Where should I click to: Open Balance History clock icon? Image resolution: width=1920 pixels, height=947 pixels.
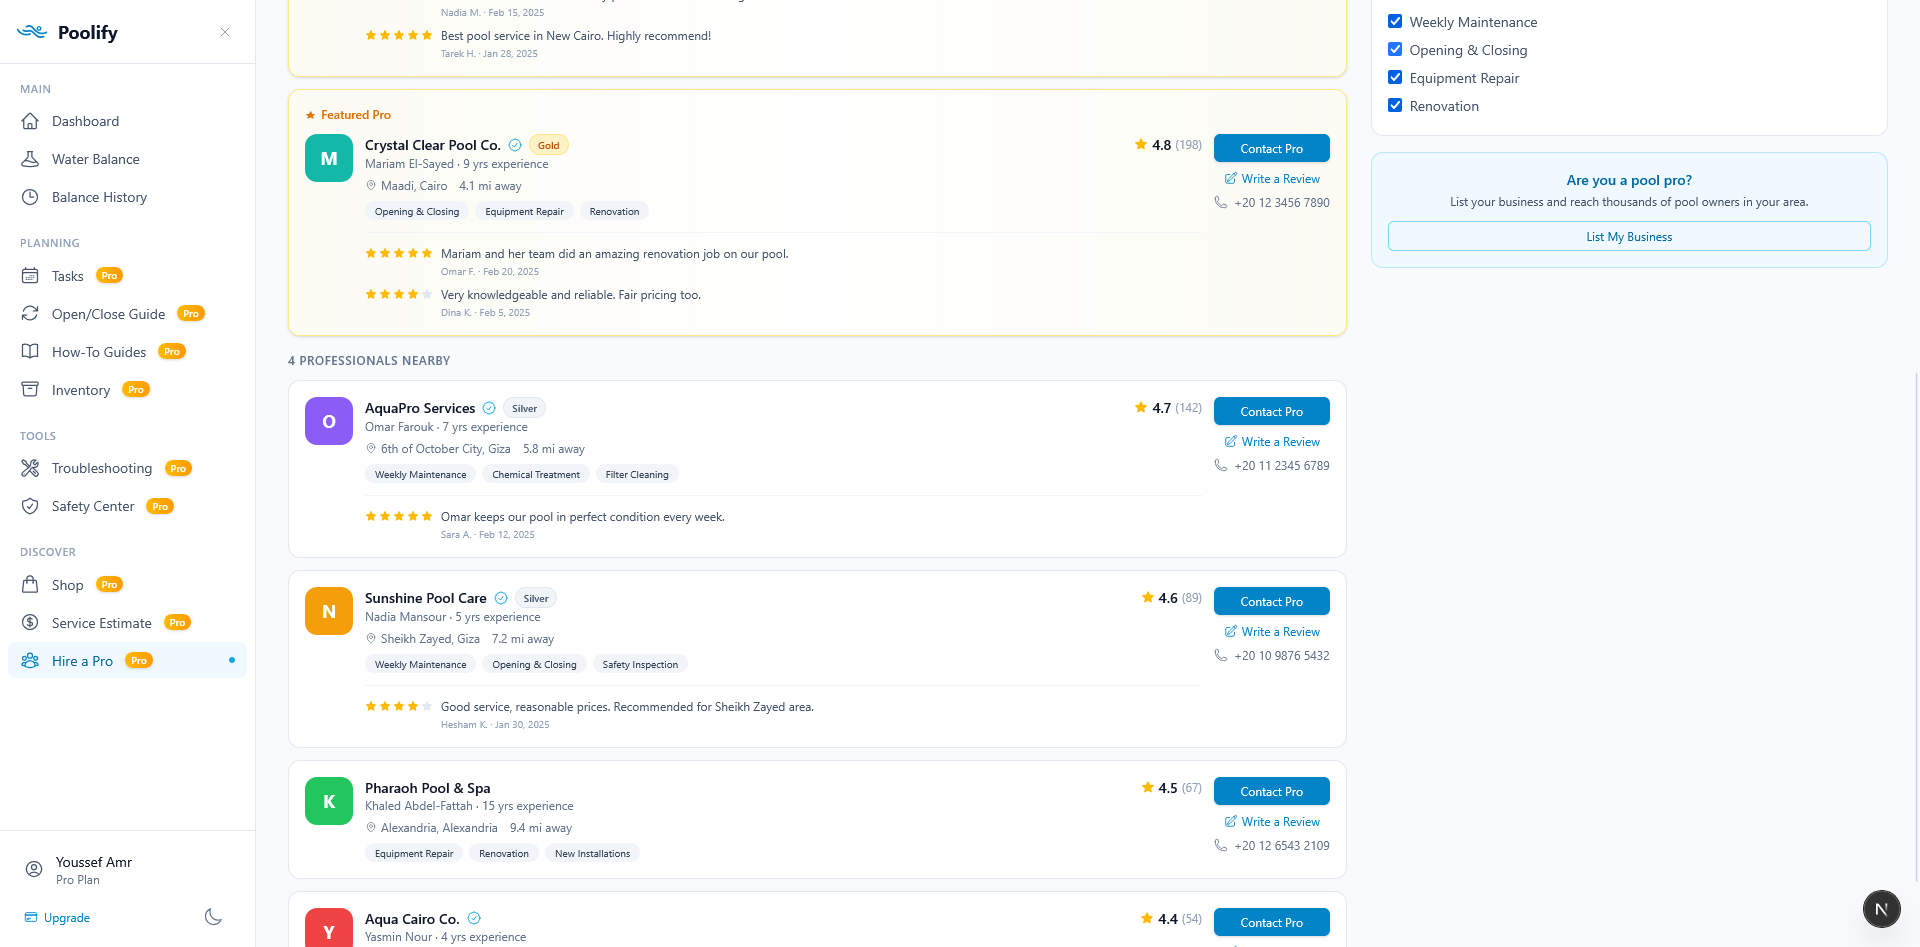pos(30,197)
